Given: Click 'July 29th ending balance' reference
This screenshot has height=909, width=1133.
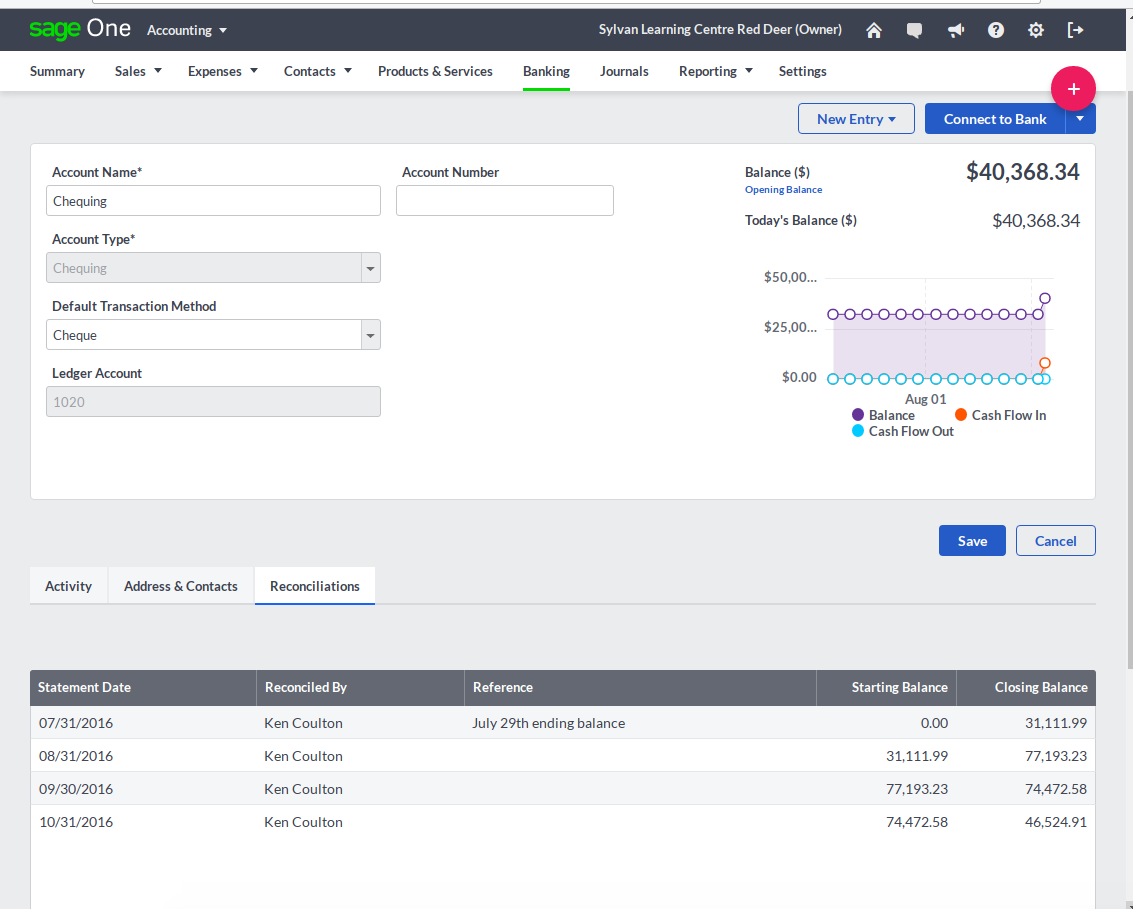Looking at the screenshot, I should click(x=548, y=723).
